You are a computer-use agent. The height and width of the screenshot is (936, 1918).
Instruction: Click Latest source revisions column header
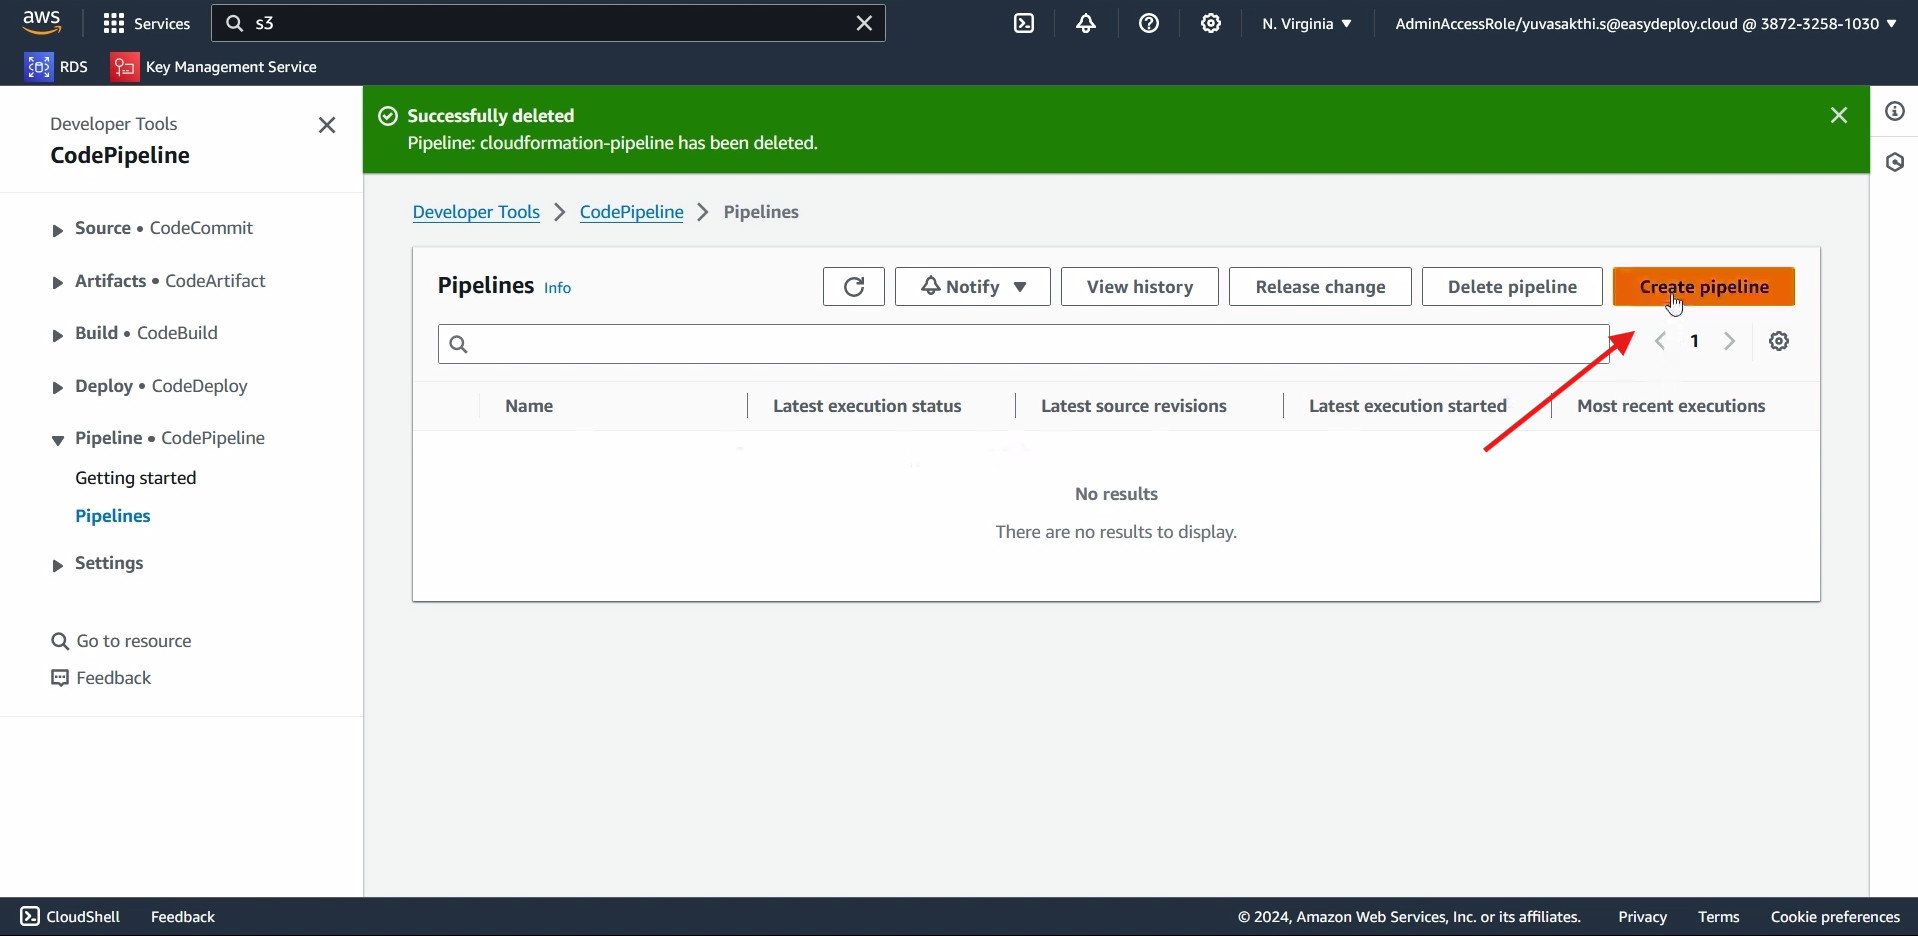coord(1134,406)
